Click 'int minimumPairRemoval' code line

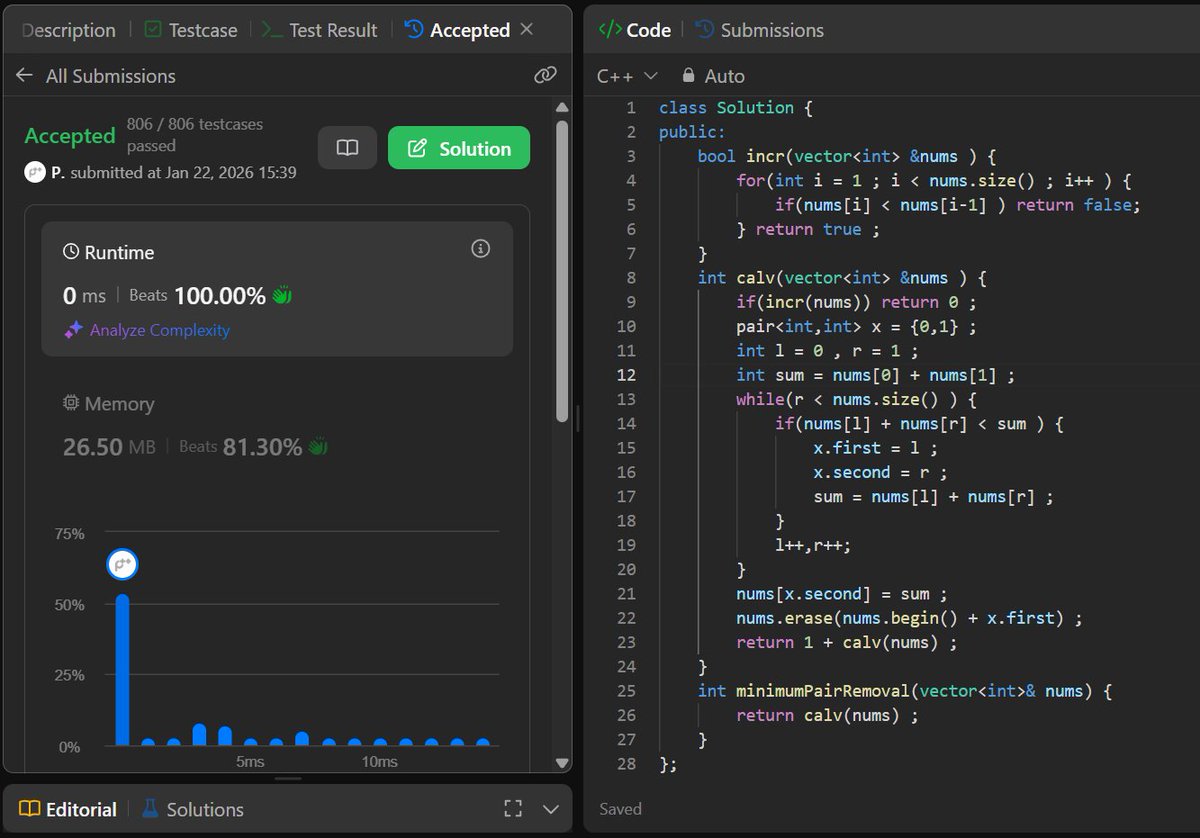click(x=905, y=691)
